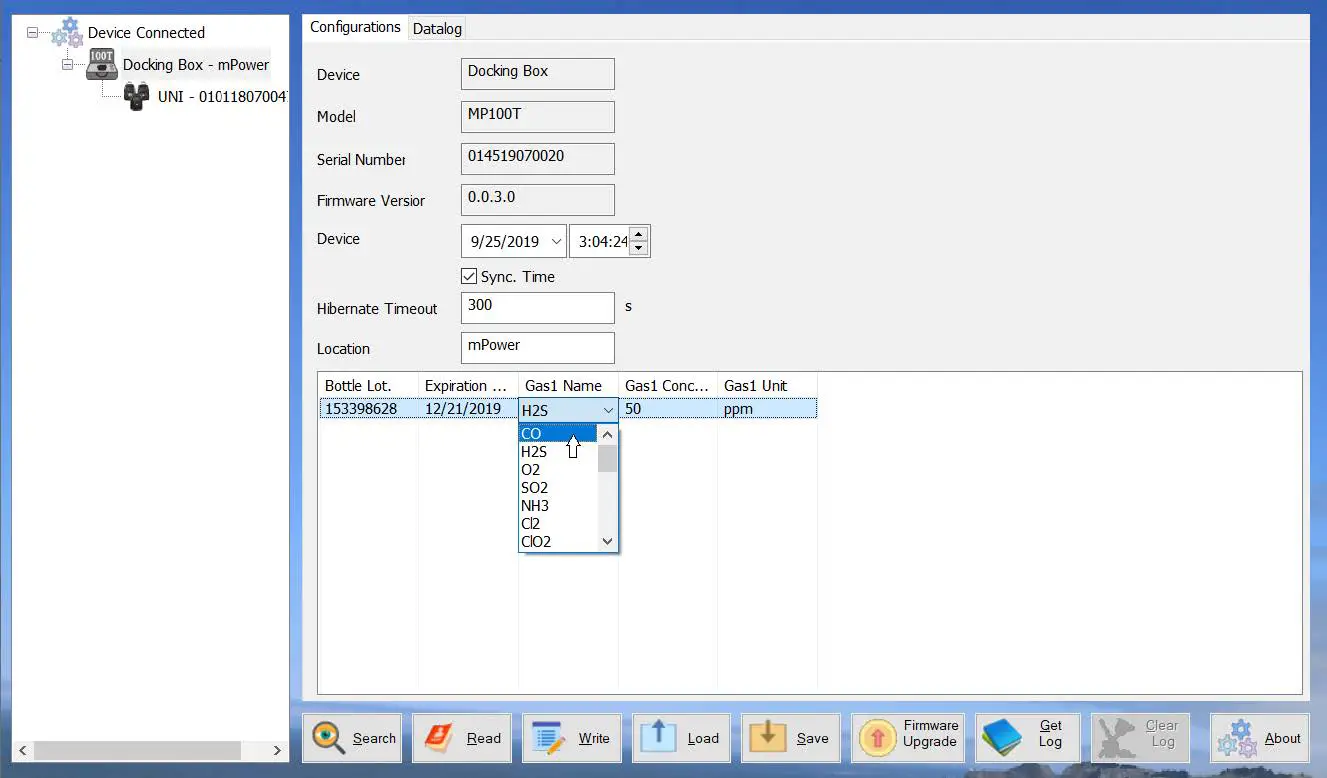Select the Configurations tab
Viewport: 1327px width, 778px height.
(x=355, y=27)
